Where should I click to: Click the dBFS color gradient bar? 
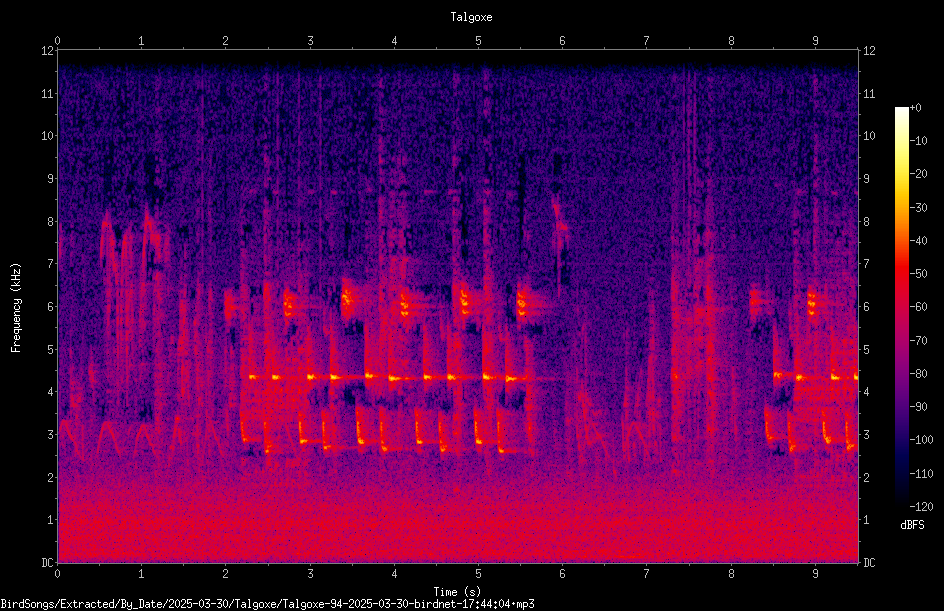(x=901, y=307)
